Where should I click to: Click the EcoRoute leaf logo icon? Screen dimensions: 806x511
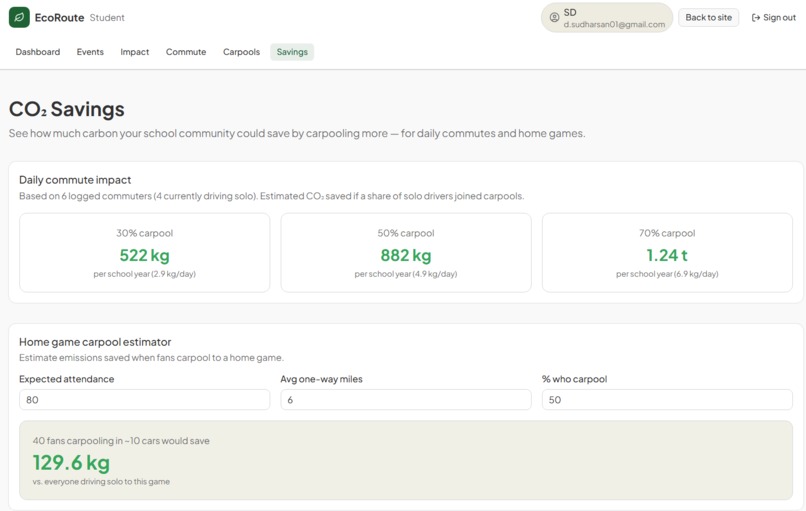point(19,17)
